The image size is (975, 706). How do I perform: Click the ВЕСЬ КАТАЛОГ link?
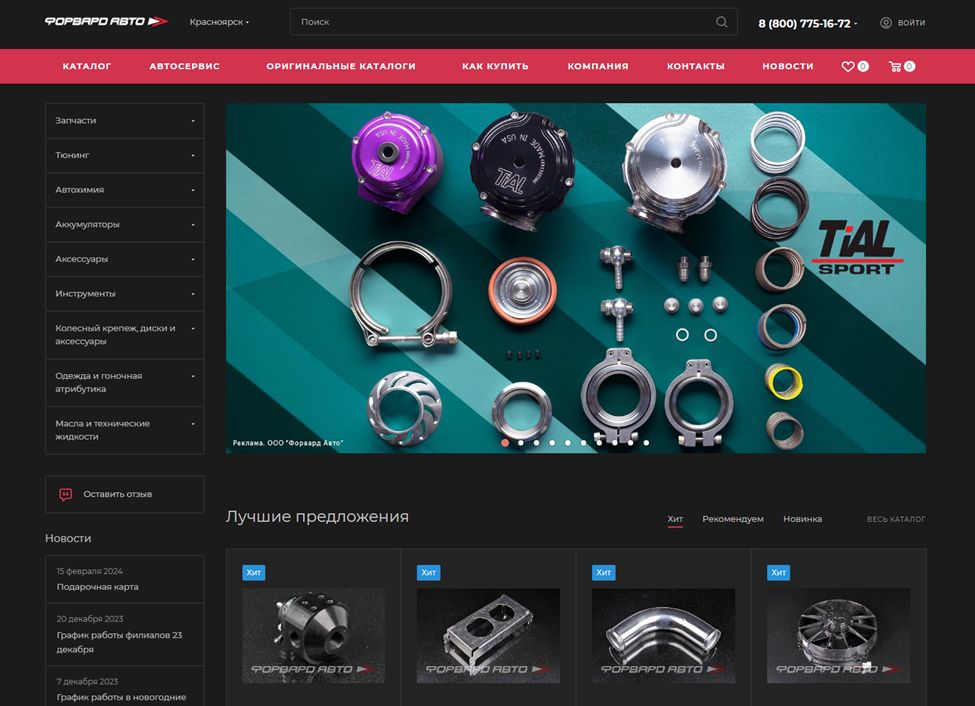(x=896, y=519)
